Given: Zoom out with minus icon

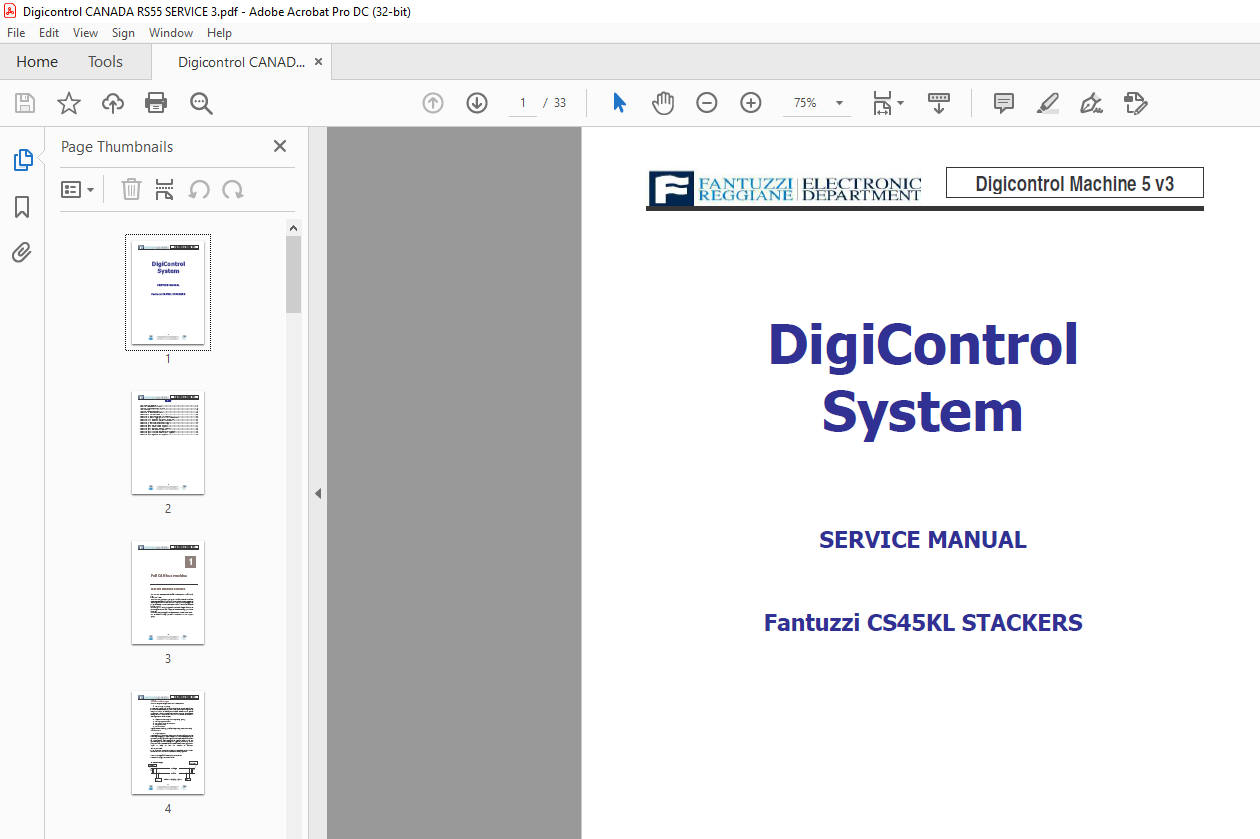Looking at the screenshot, I should [x=707, y=103].
